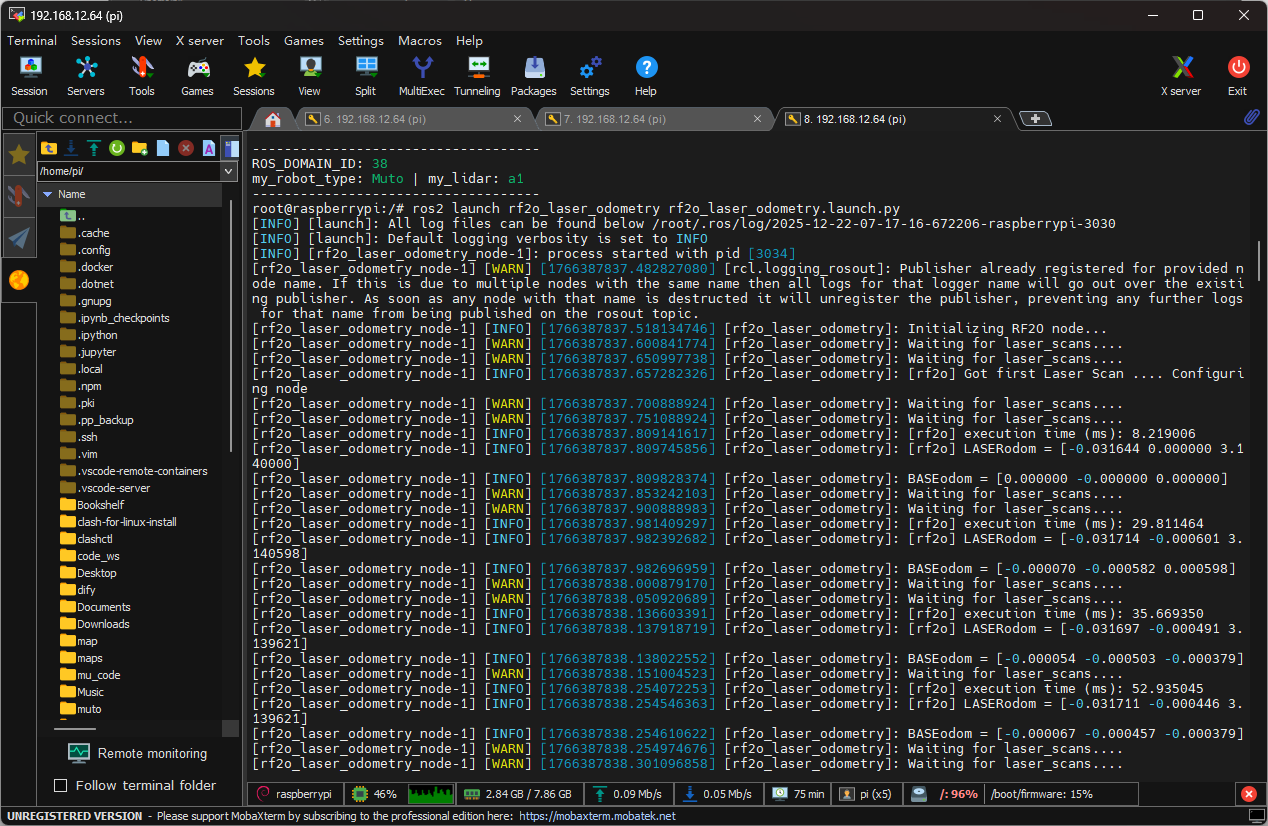This screenshot has height=826, width=1268.
Task: Click the Remote monitoring button
Action: click(x=138, y=753)
